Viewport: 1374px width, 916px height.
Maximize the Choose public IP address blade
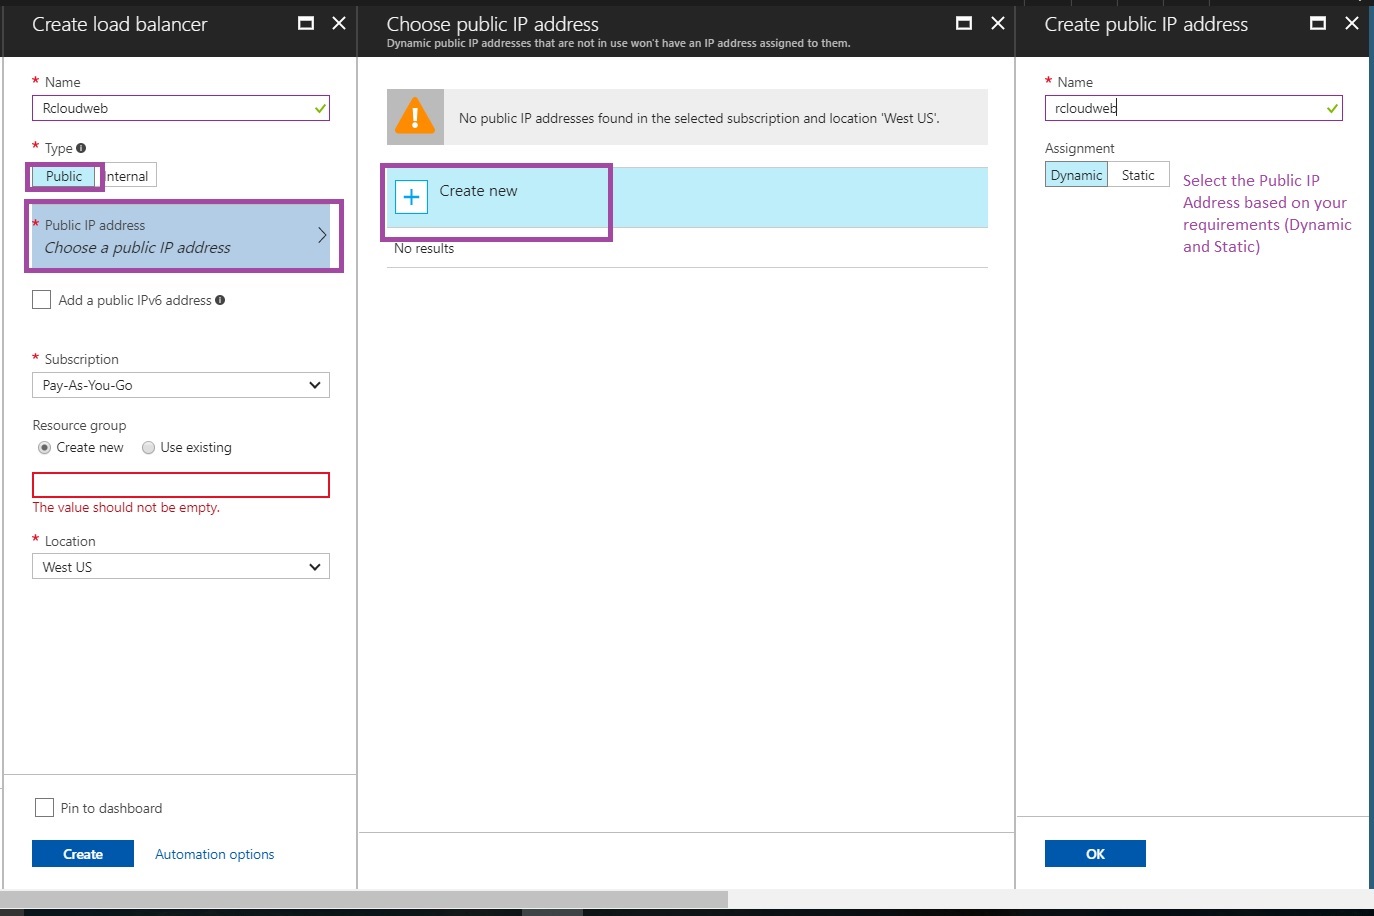(x=963, y=23)
